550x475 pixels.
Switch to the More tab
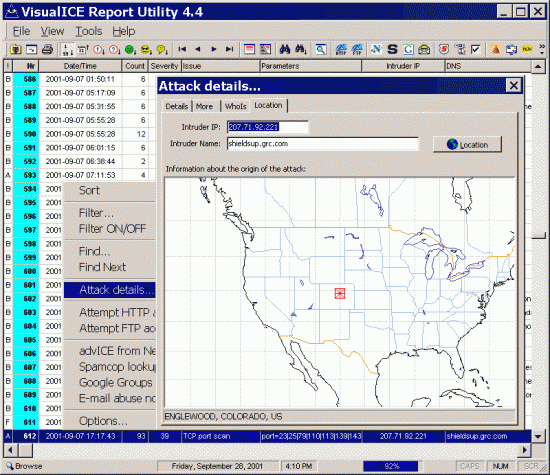[204, 106]
